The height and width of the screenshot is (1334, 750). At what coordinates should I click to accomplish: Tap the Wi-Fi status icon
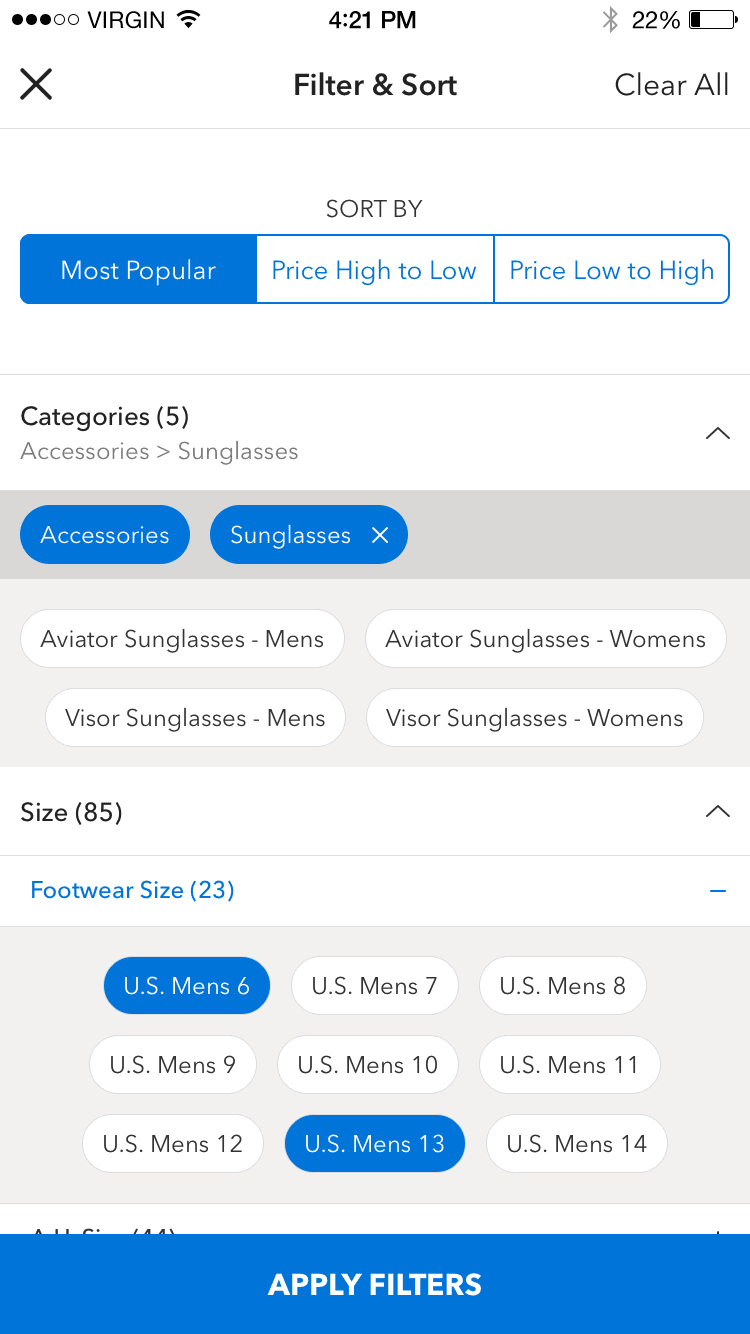(x=187, y=20)
